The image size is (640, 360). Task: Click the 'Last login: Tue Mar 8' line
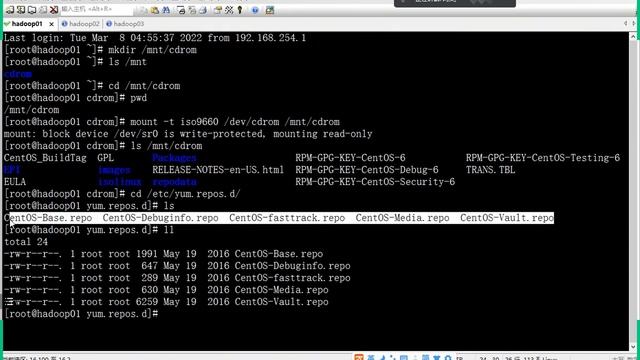(x=155, y=38)
